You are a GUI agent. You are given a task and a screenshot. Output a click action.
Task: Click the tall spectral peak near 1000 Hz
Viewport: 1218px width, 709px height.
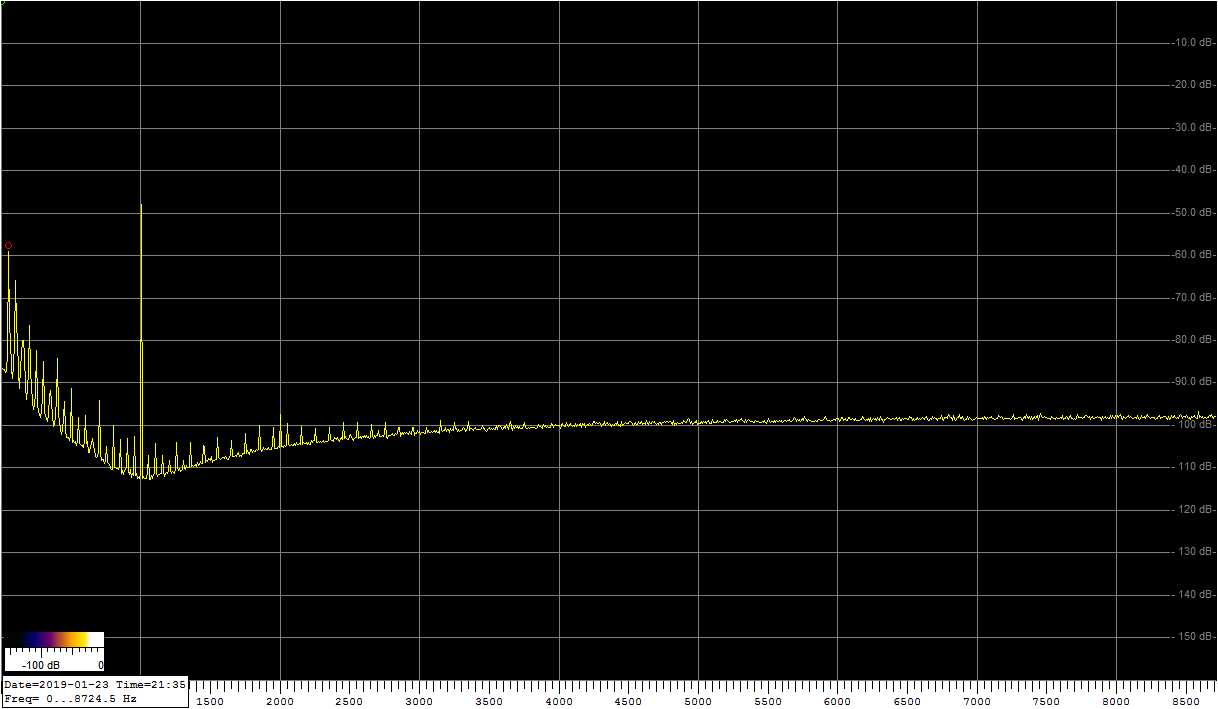[141, 340]
